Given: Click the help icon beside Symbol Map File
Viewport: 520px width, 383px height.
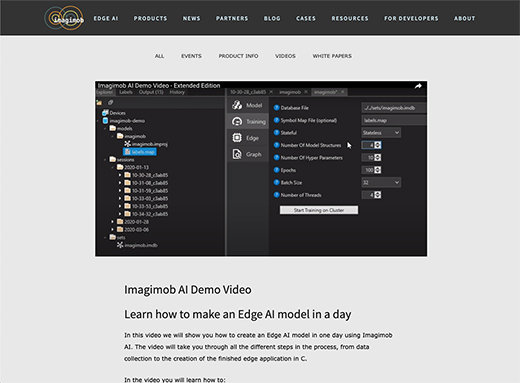Looking at the screenshot, I should (x=276, y=120).
